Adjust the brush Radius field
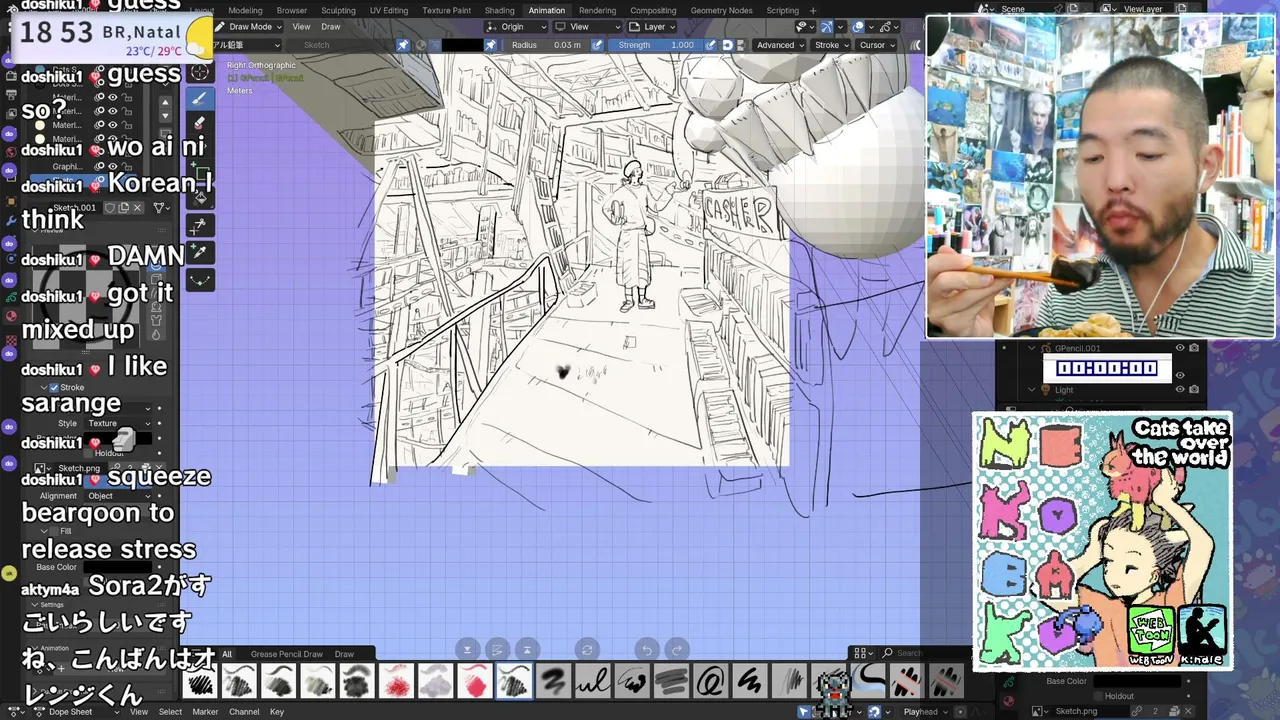The image size is (1280, 720). coord(547,45)
